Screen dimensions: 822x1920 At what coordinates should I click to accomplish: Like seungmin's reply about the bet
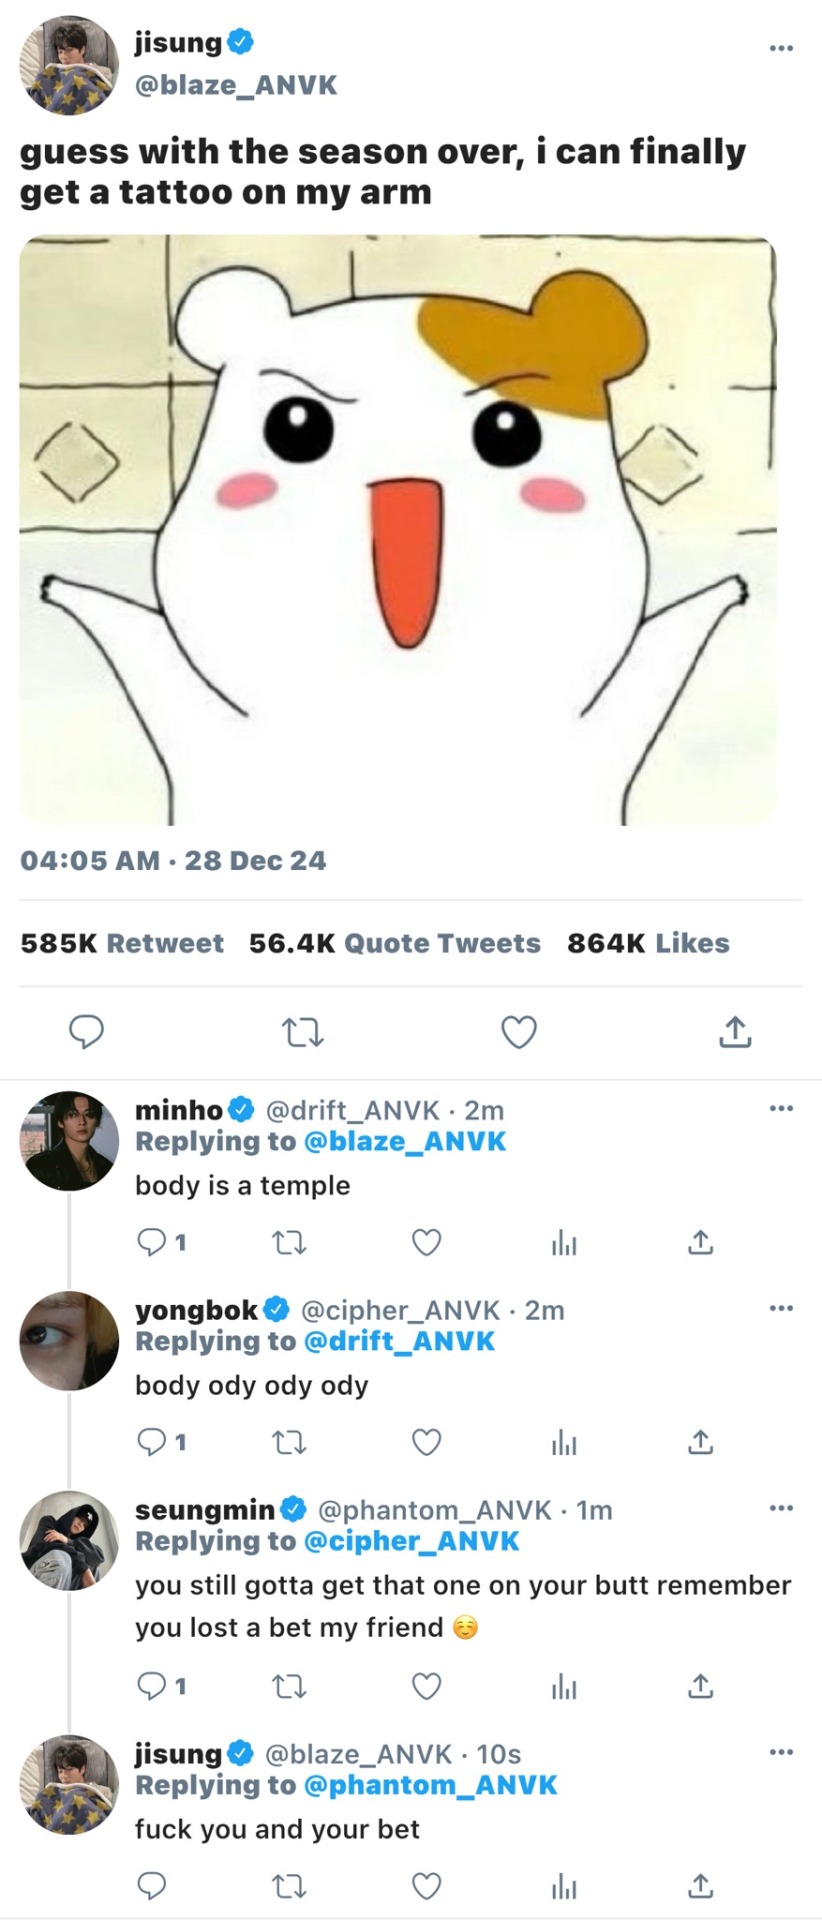[427, 1686]
